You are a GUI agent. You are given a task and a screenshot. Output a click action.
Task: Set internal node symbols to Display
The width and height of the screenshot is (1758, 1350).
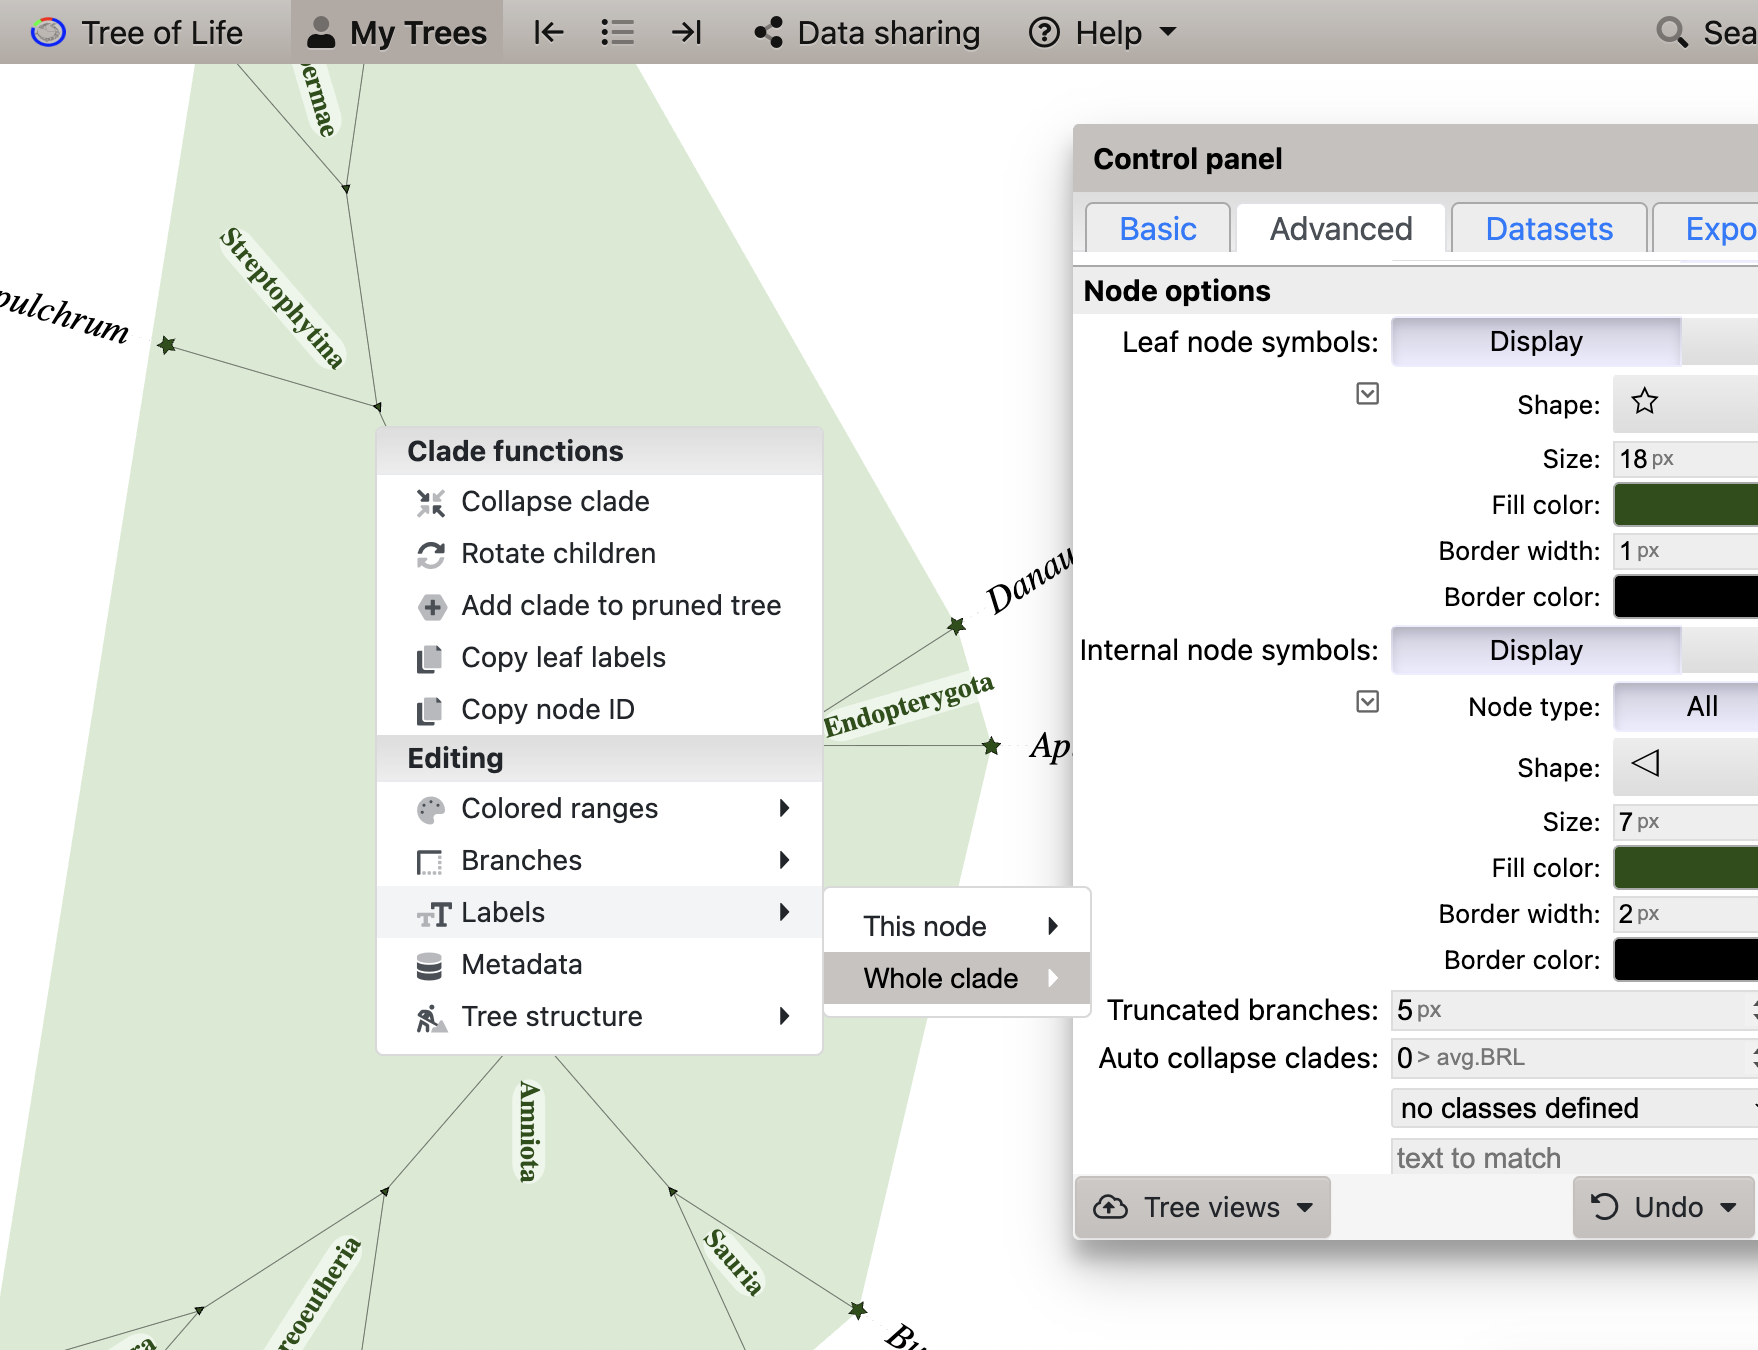tap(1536, 651)
